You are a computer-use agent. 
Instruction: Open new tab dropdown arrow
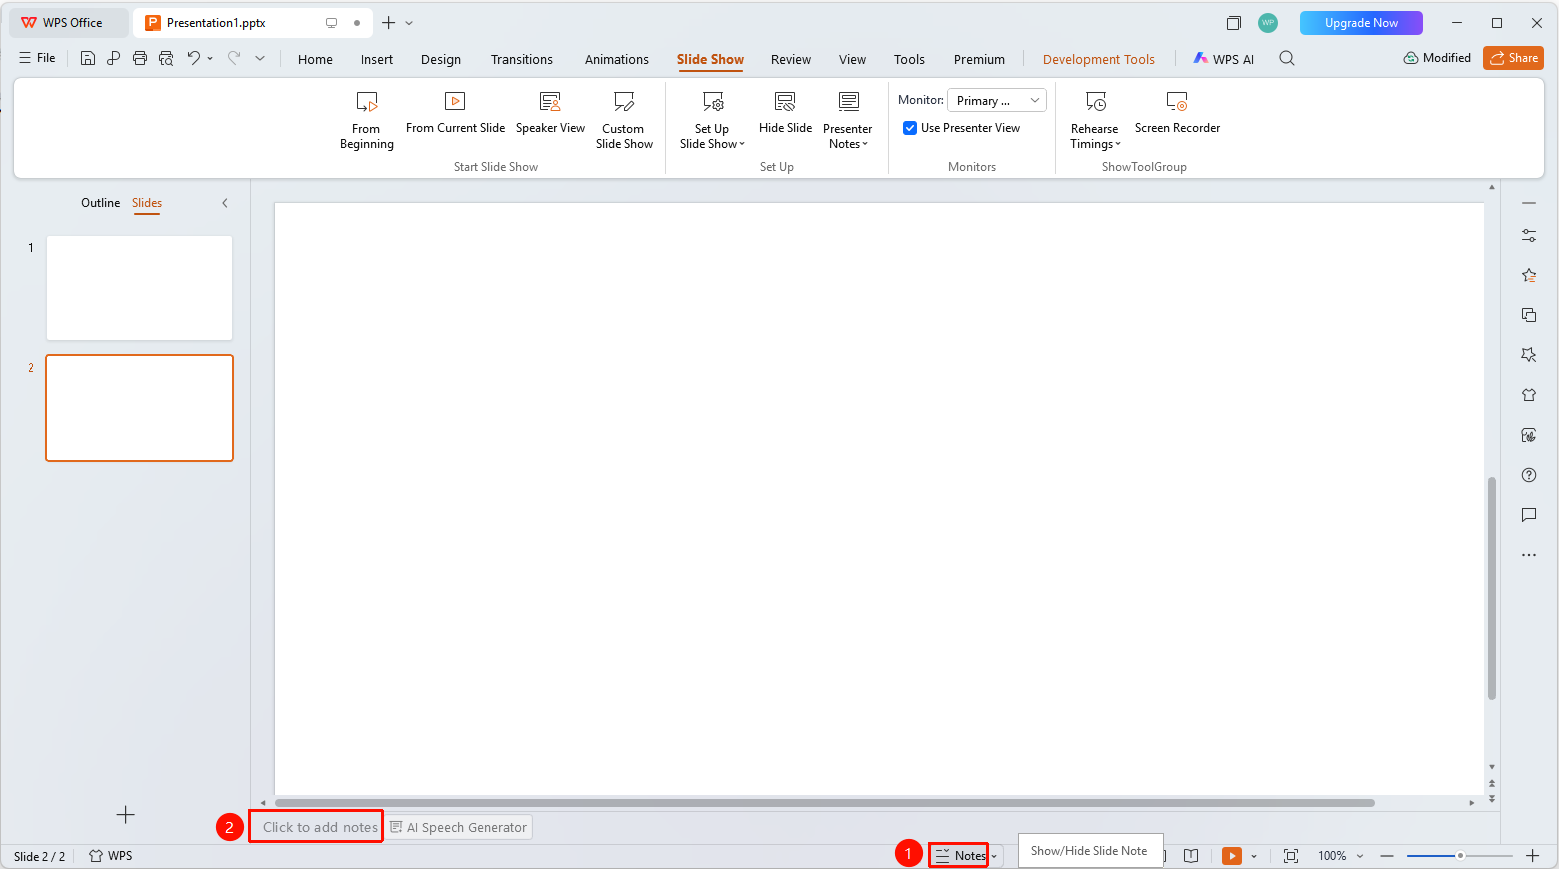click(x=409, y=23)
